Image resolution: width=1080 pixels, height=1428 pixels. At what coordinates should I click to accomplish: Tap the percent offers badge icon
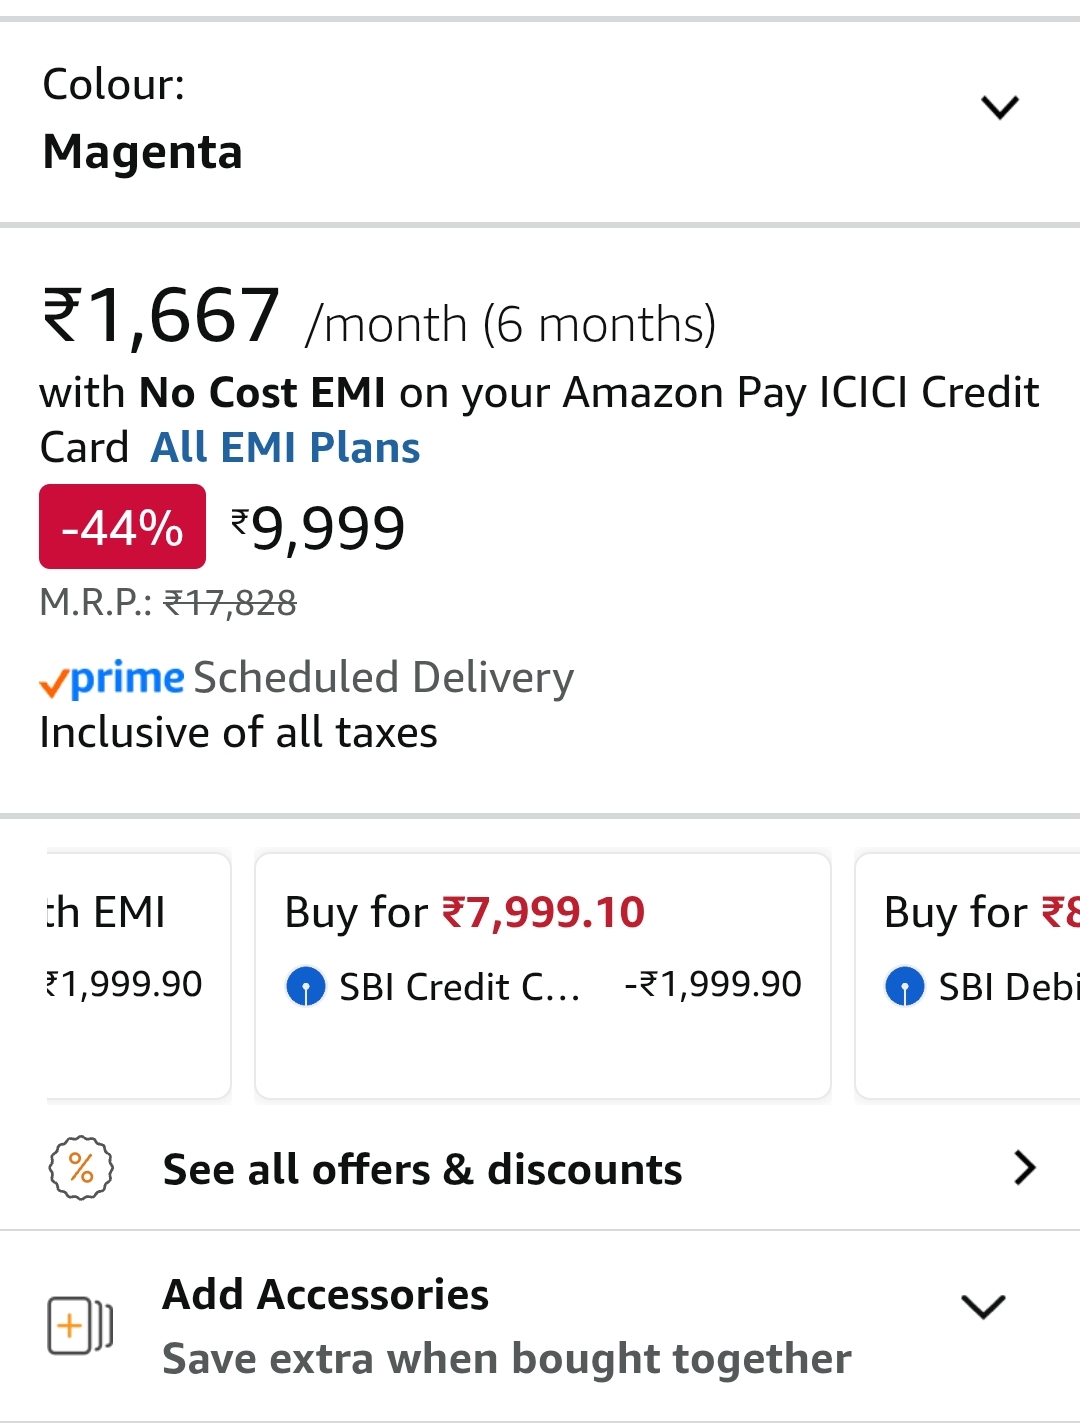pyautogui.click(x=81, y=1168)
